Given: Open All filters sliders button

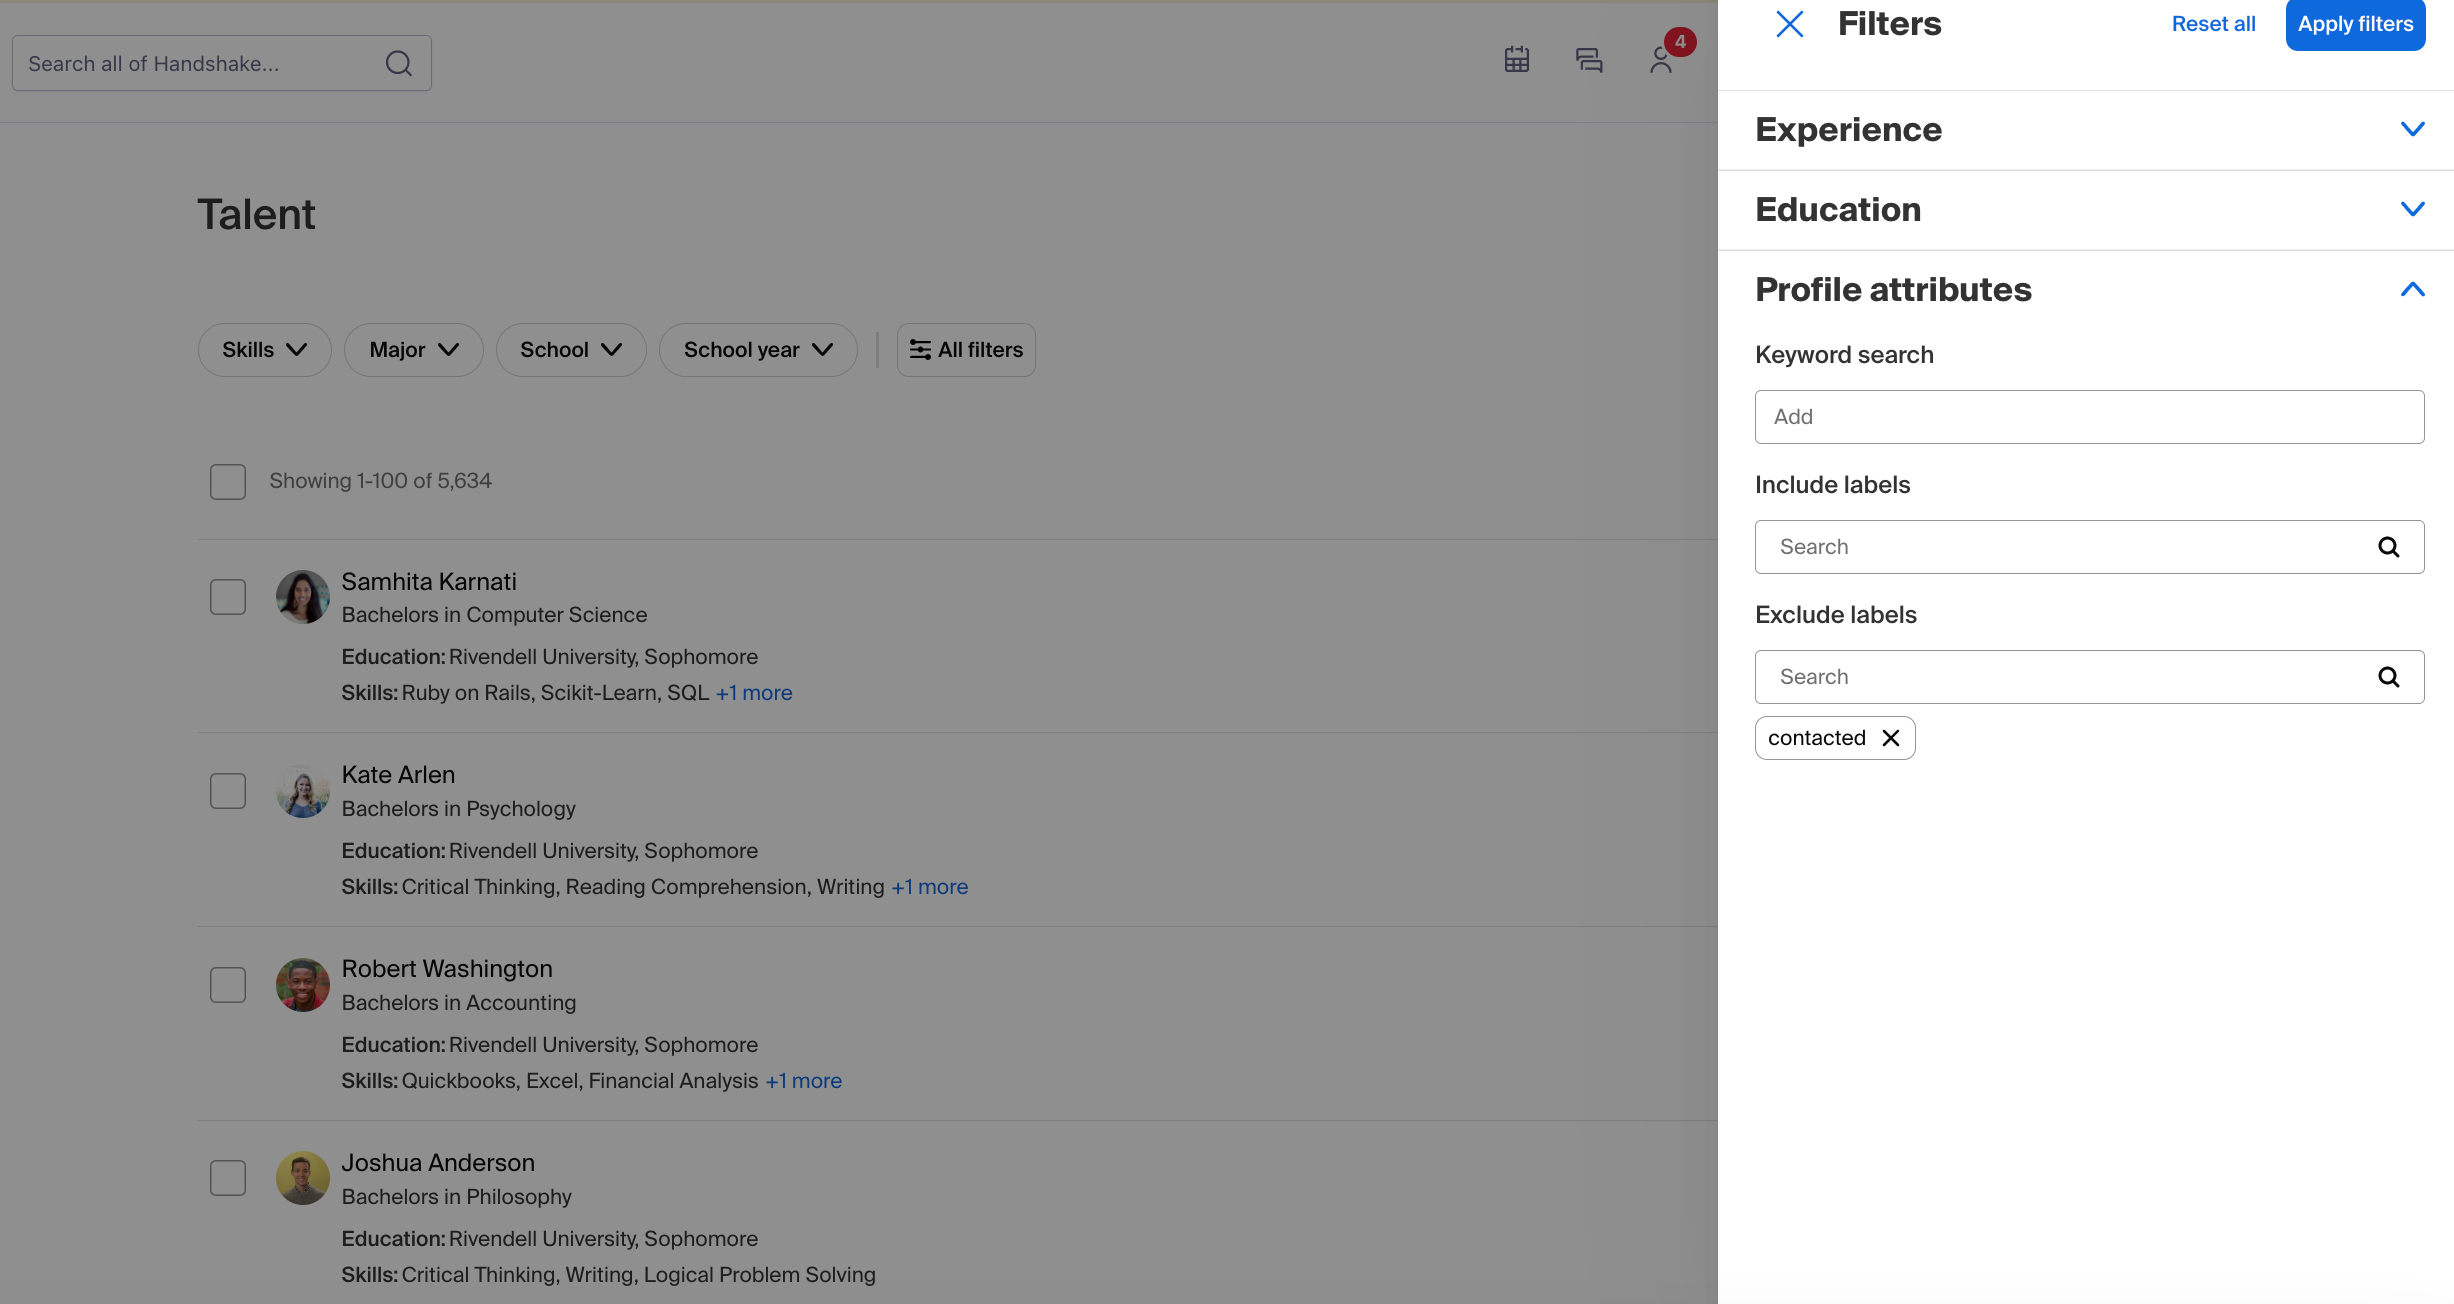Looking at the screenshot, I should pyautogui.click(x=966, y=350).
